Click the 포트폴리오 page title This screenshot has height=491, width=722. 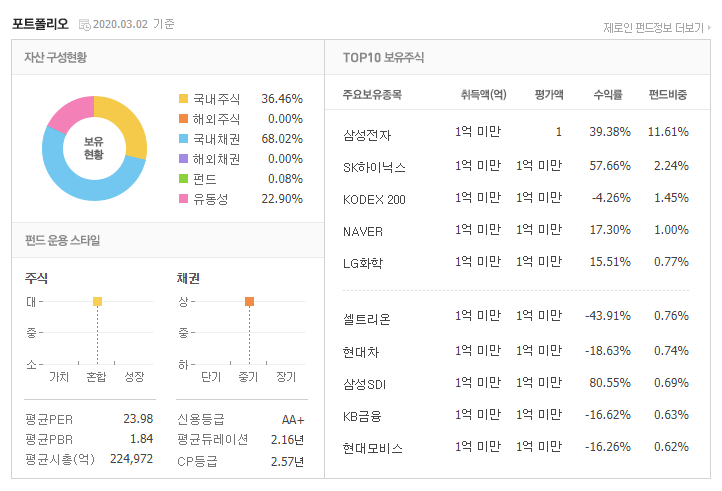(40, 24)
